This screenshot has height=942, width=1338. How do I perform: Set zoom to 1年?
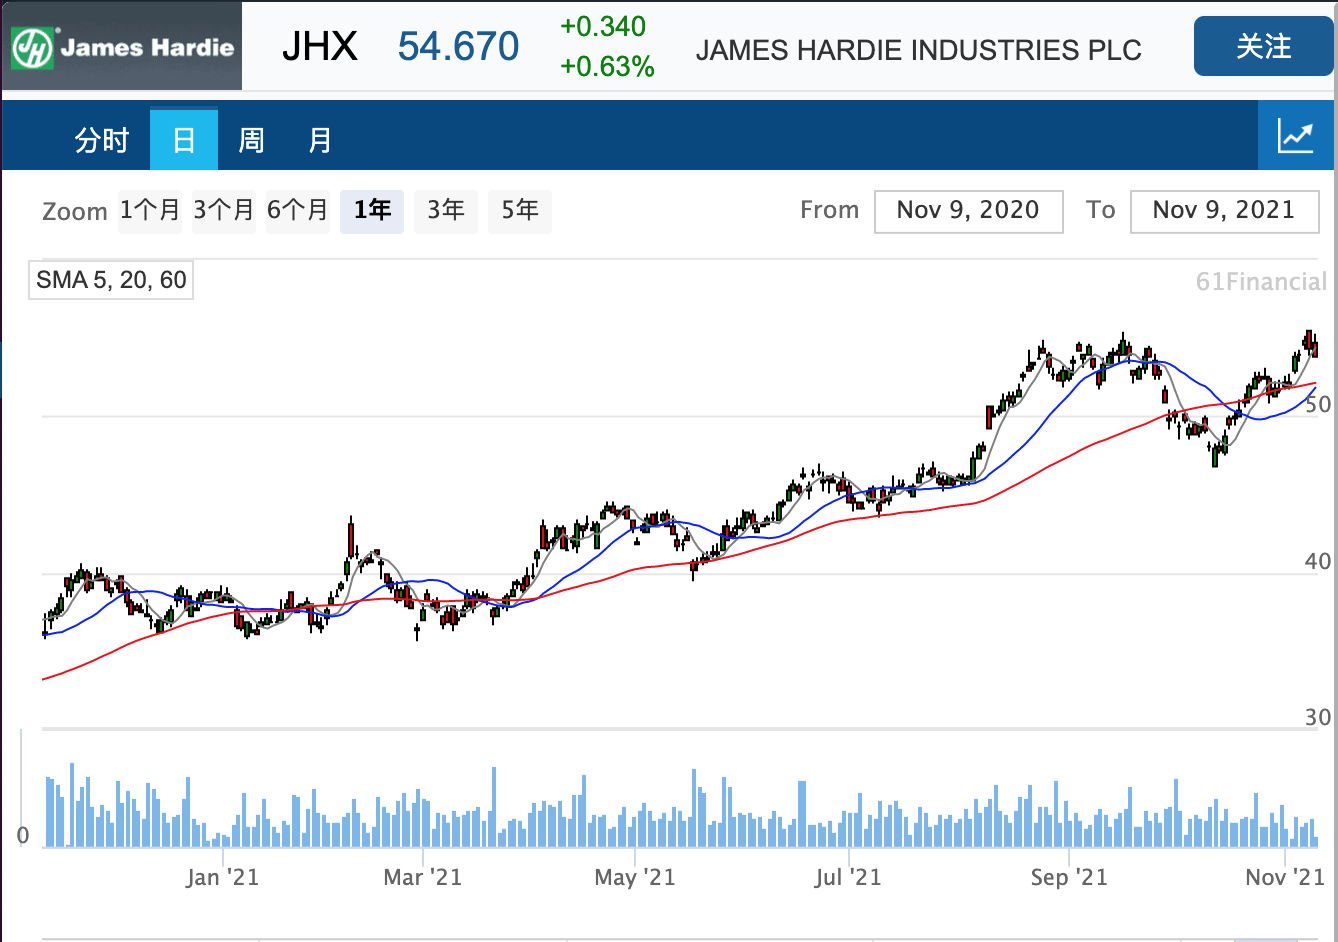(x=372, y=211)
